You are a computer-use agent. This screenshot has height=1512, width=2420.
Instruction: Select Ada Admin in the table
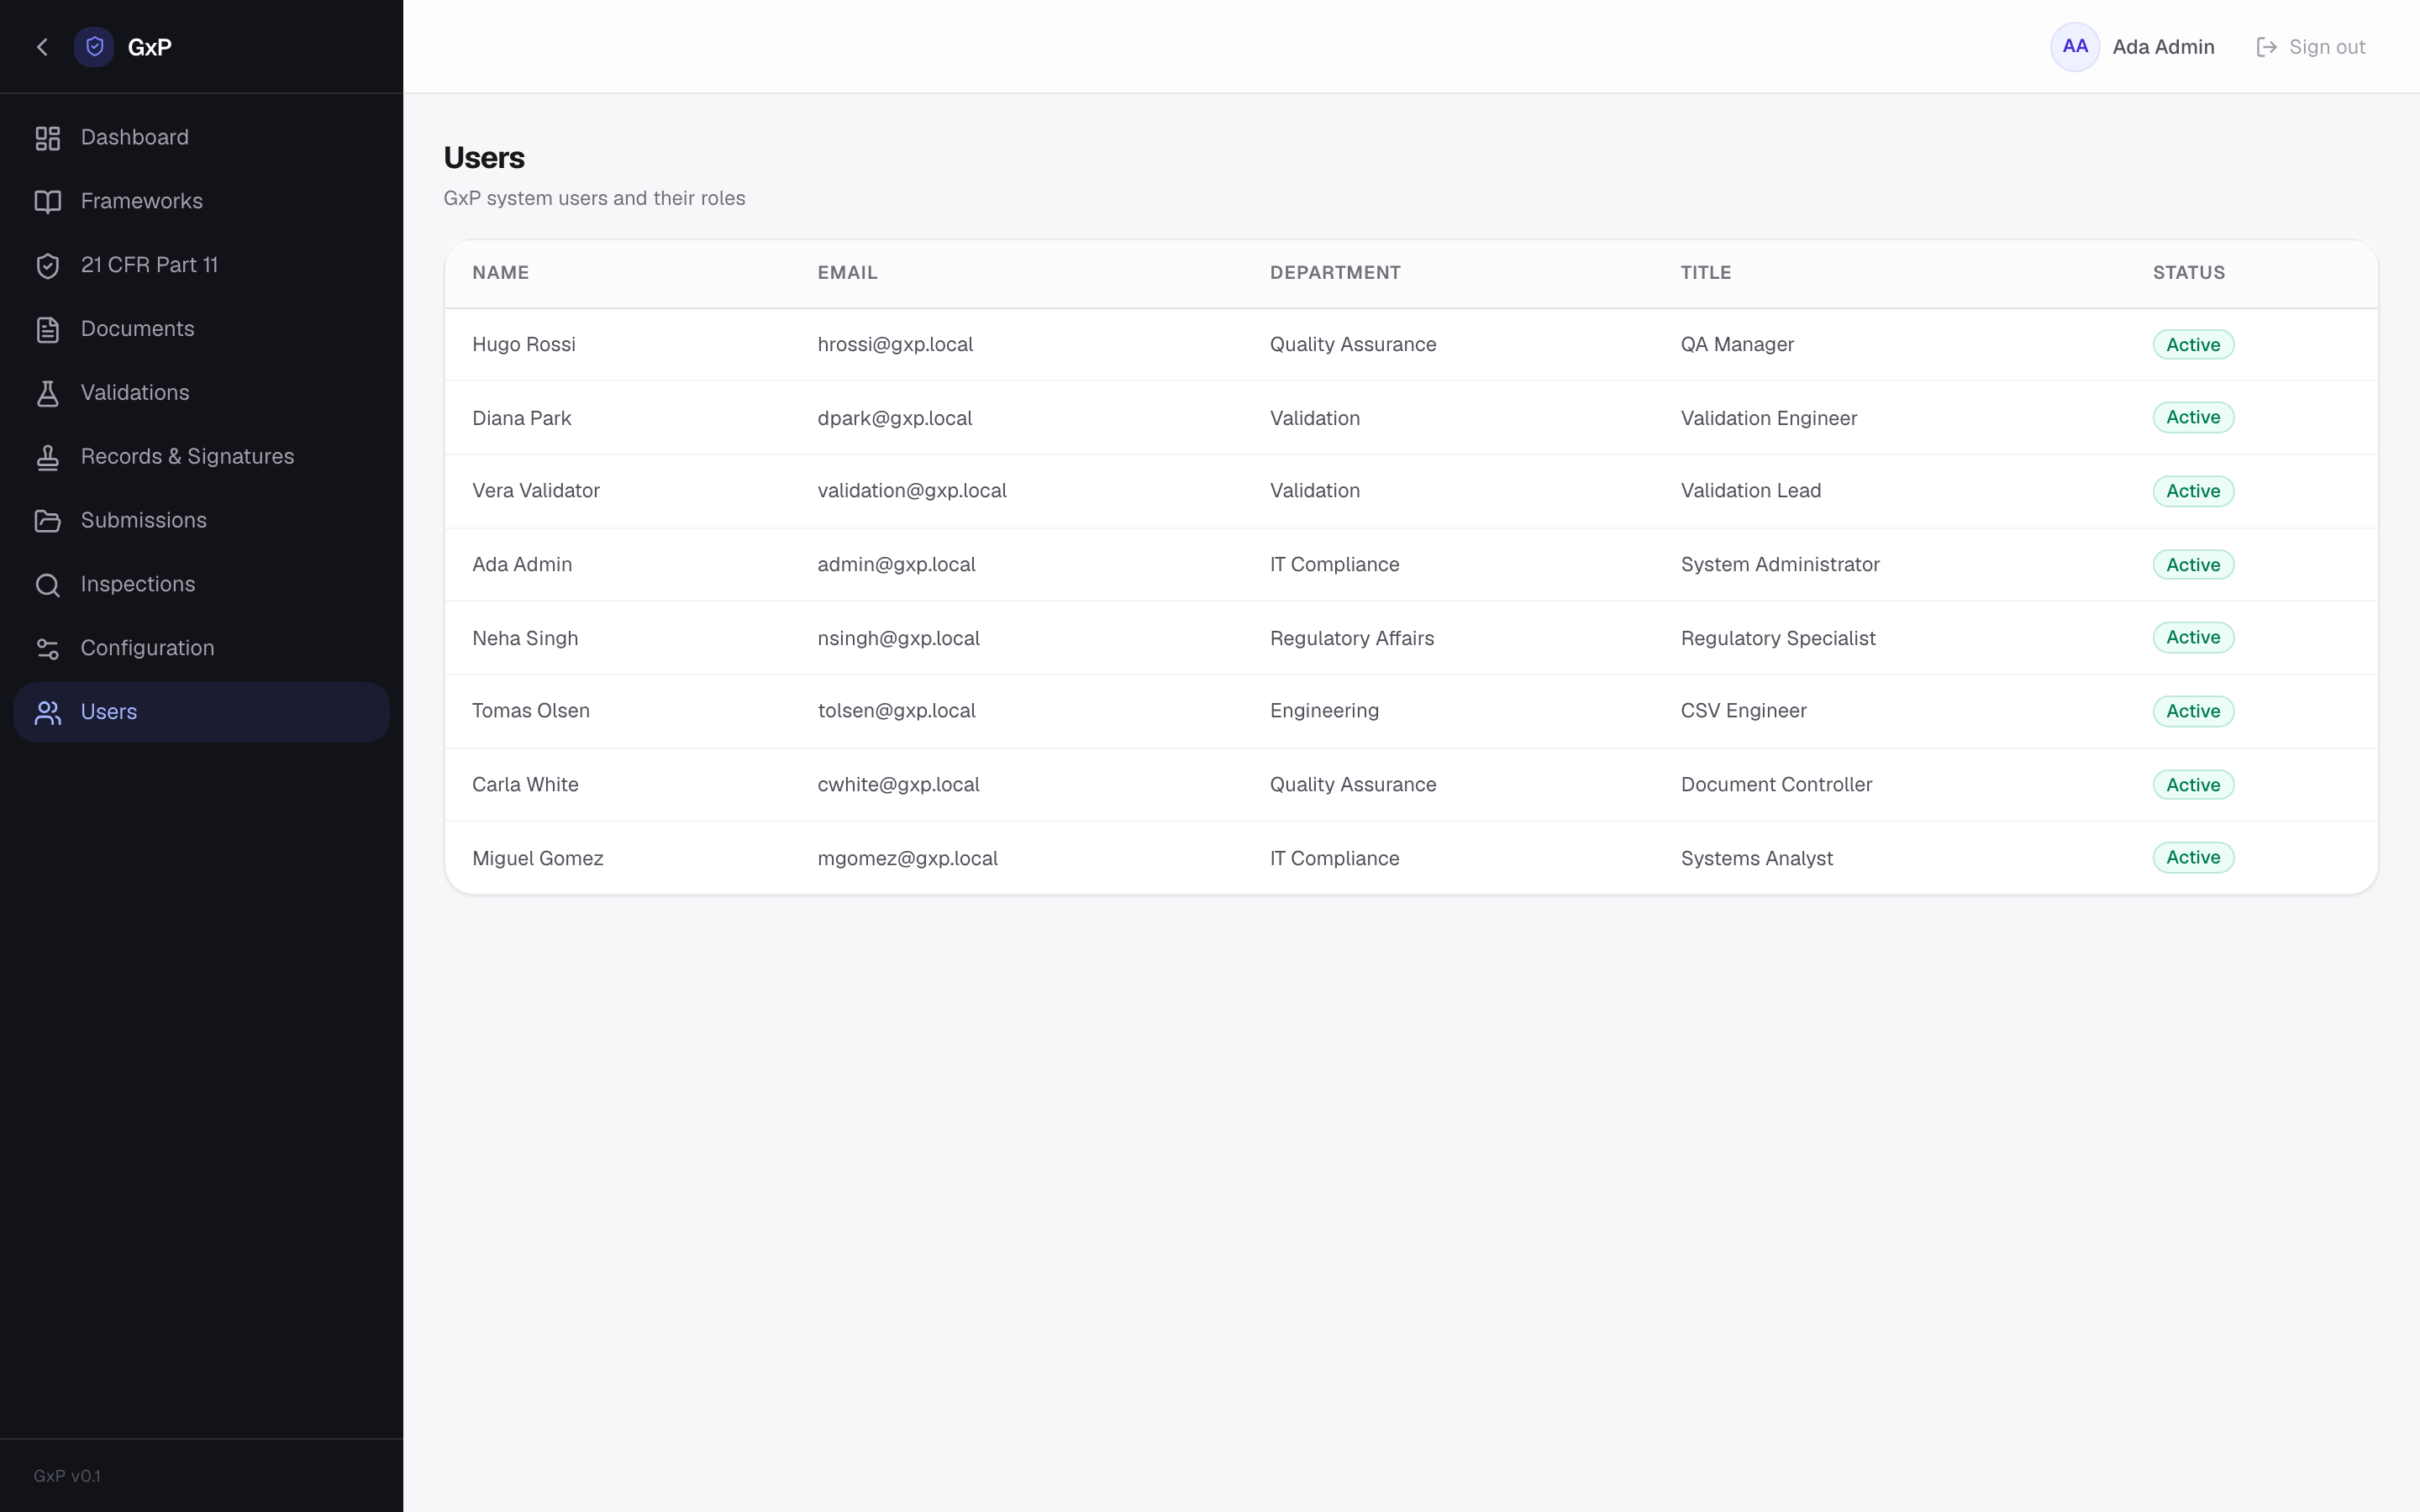[522, 565]
